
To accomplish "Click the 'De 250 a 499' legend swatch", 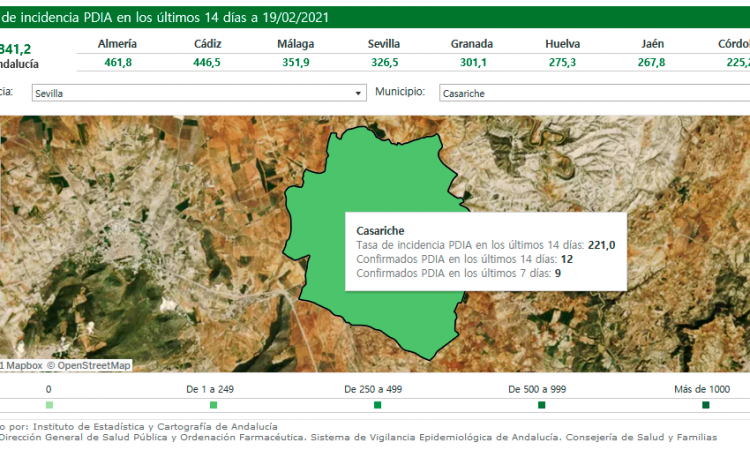I will coord(377,405).
